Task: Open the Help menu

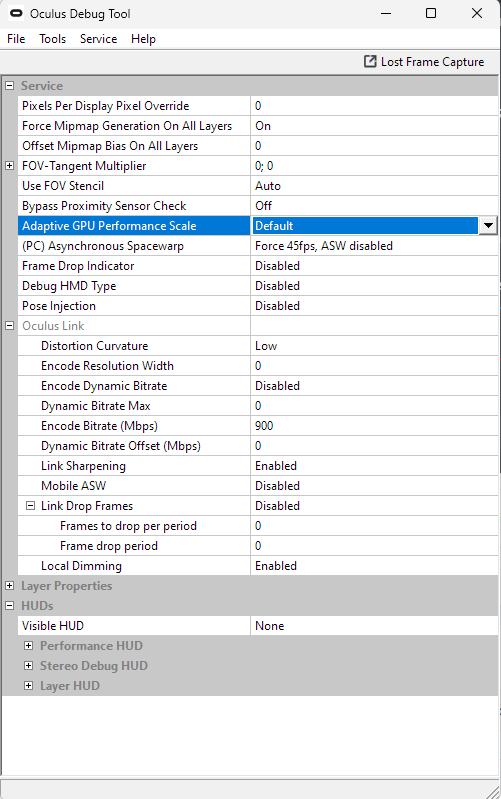Action: [143, 39]
